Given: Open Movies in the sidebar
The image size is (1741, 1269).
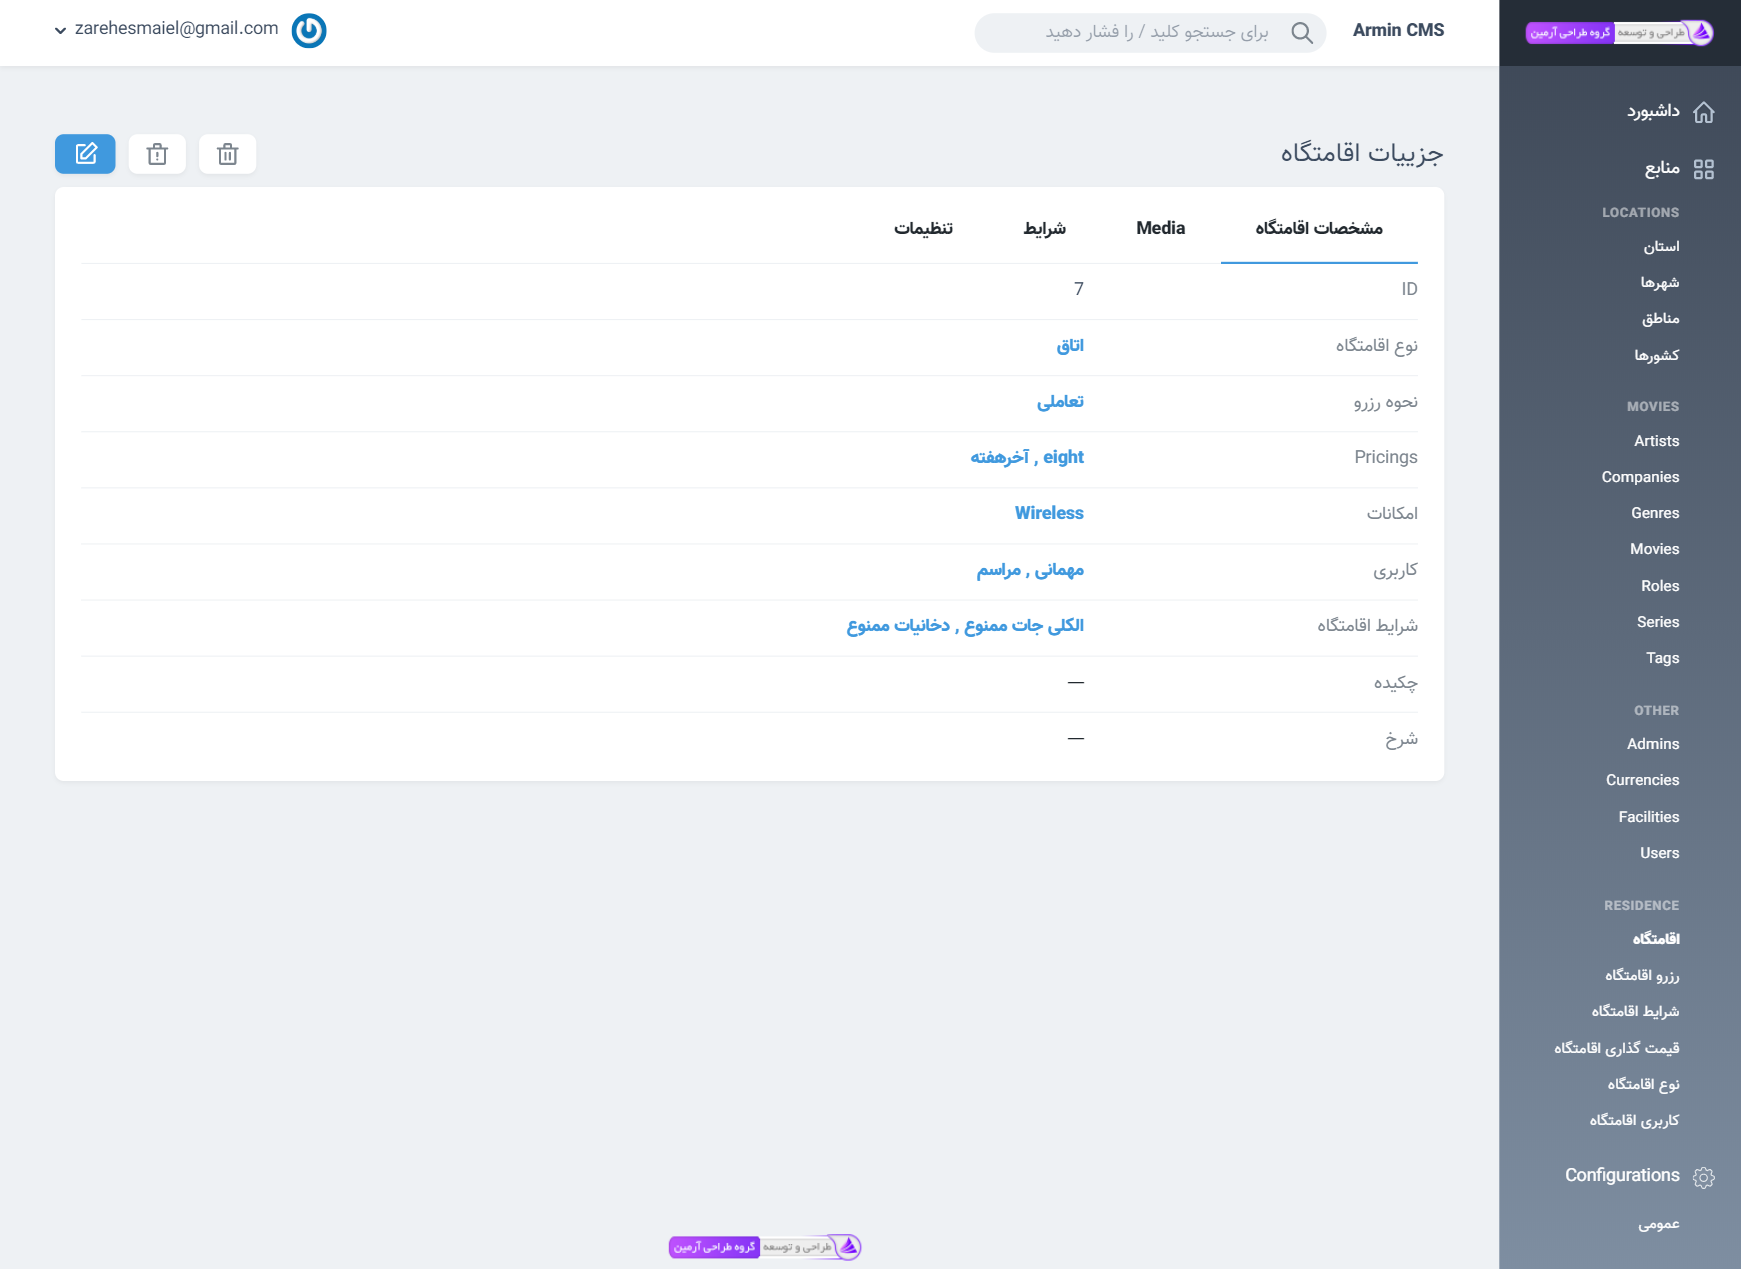Looking at the screenshot, I should (x=1654, y=549).
